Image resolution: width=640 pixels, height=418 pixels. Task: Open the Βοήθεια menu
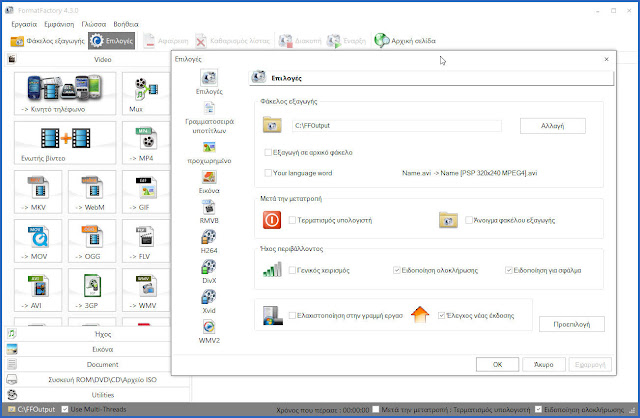pyautogui.click(x=126, y=24)
